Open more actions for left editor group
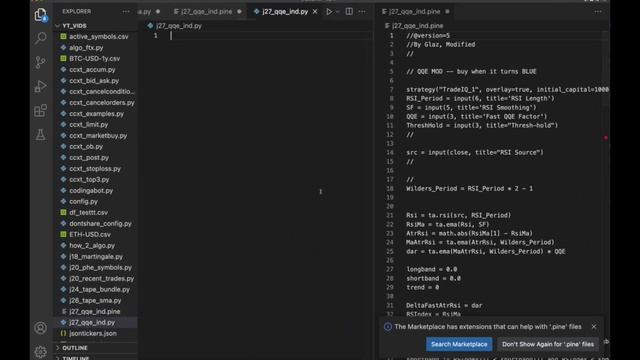The width and height of the screenshot is (640, 360). coord(362,11)
